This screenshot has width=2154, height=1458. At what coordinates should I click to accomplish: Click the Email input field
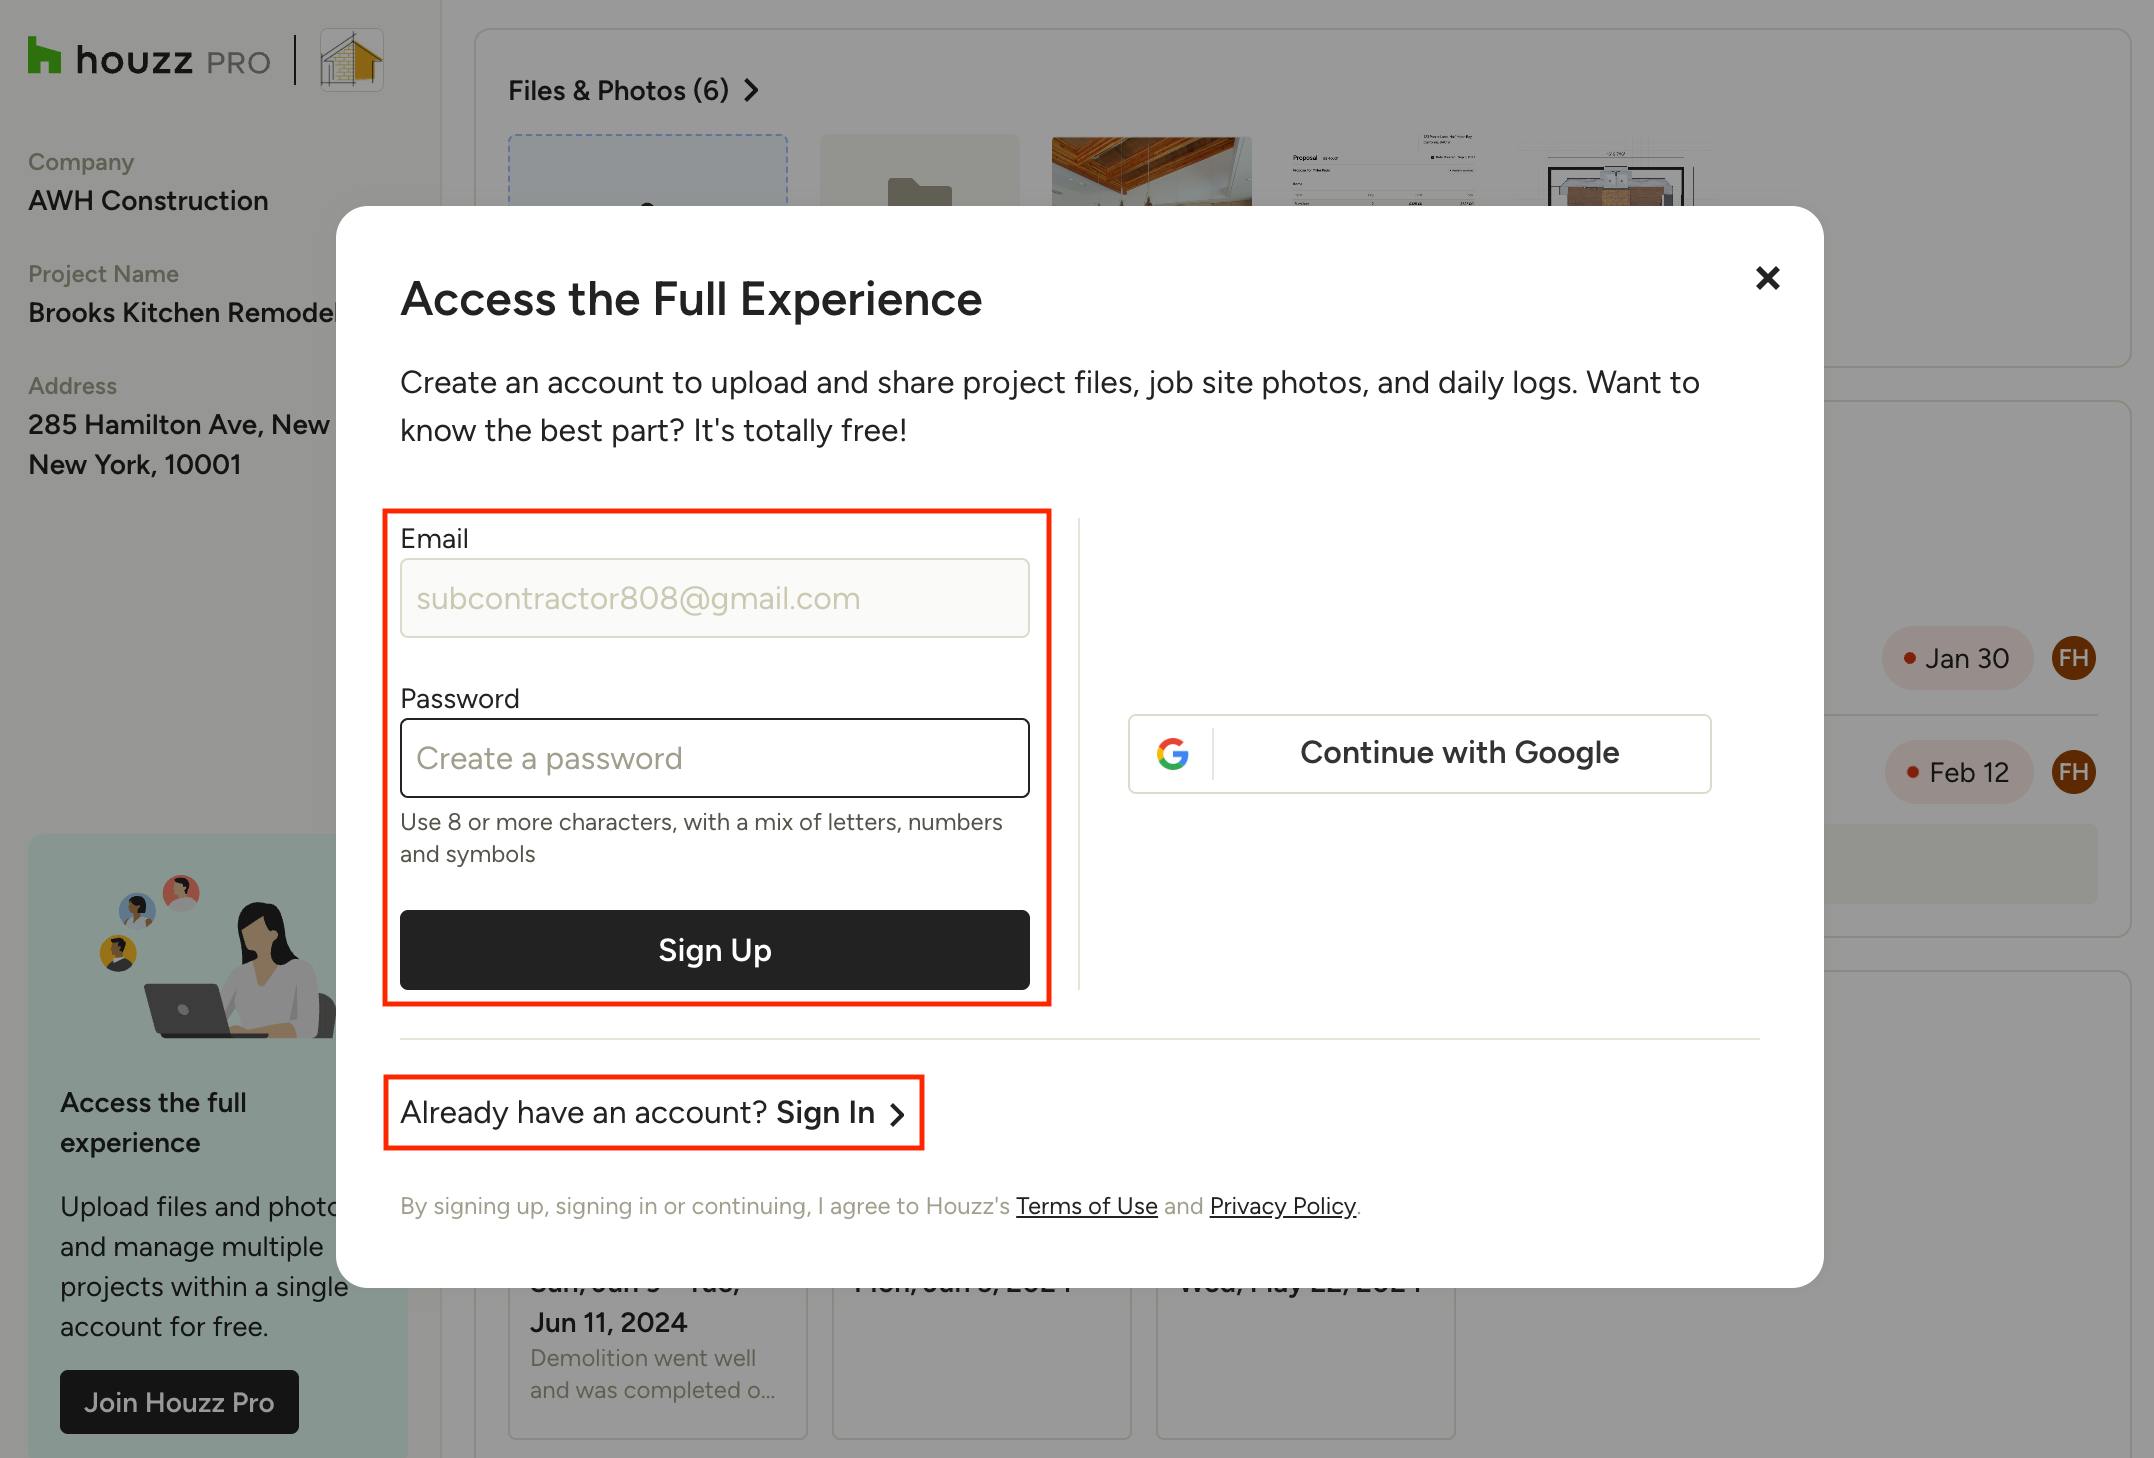point(714,598)
